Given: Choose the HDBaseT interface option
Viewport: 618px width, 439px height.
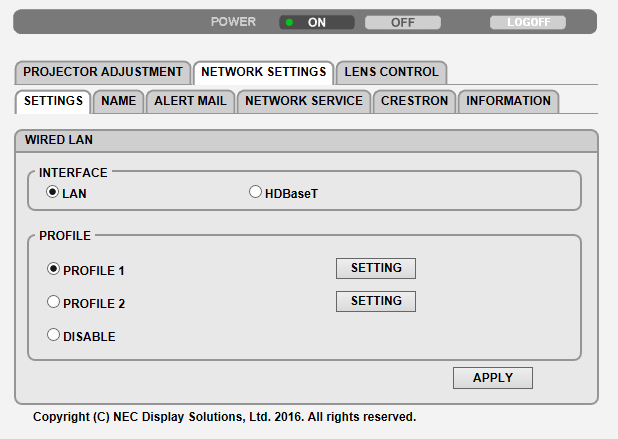Looking at the screenshot, I should 255,192.
